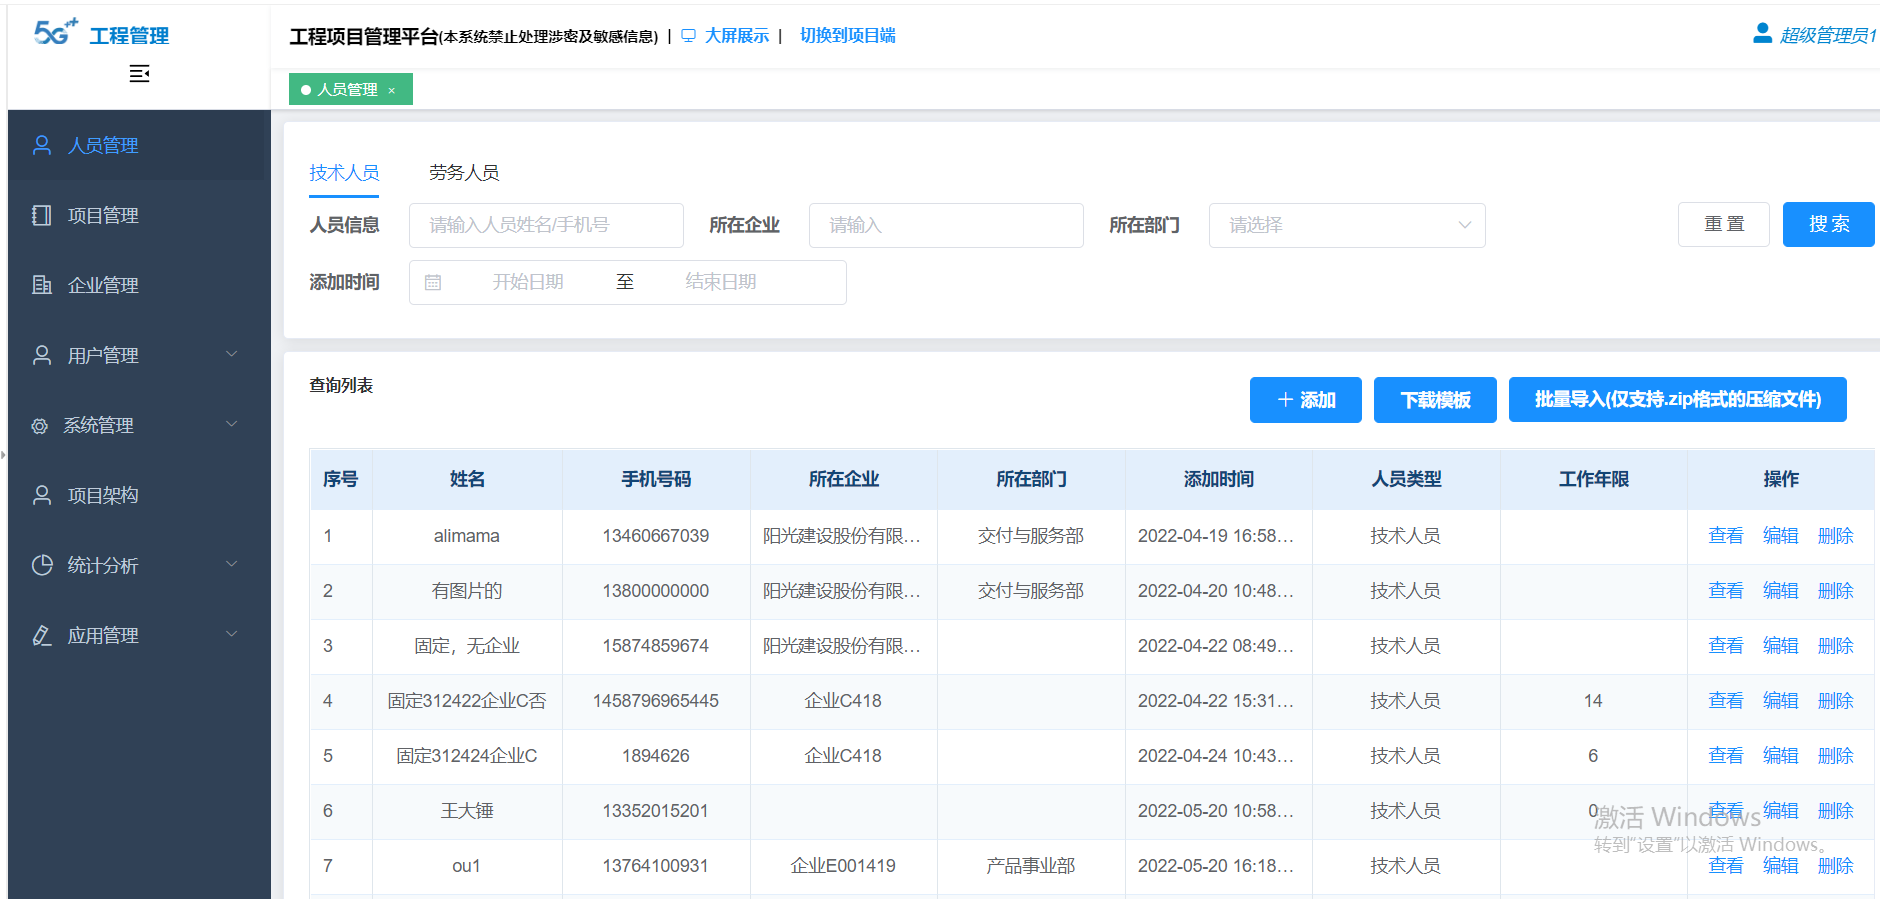Click the 系统管理 gear icon

(x=40, y=426)
